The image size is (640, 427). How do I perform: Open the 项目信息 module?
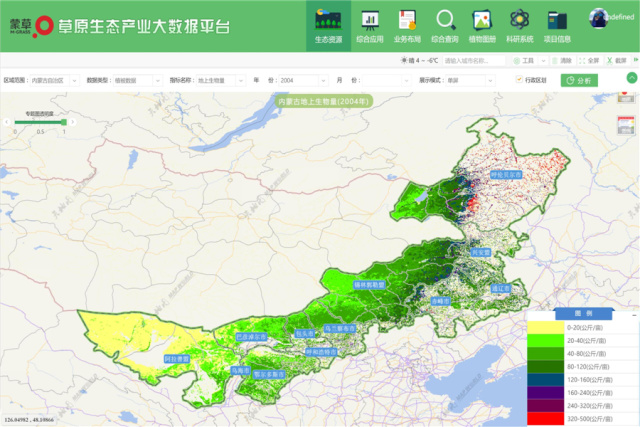pos(557,25)
